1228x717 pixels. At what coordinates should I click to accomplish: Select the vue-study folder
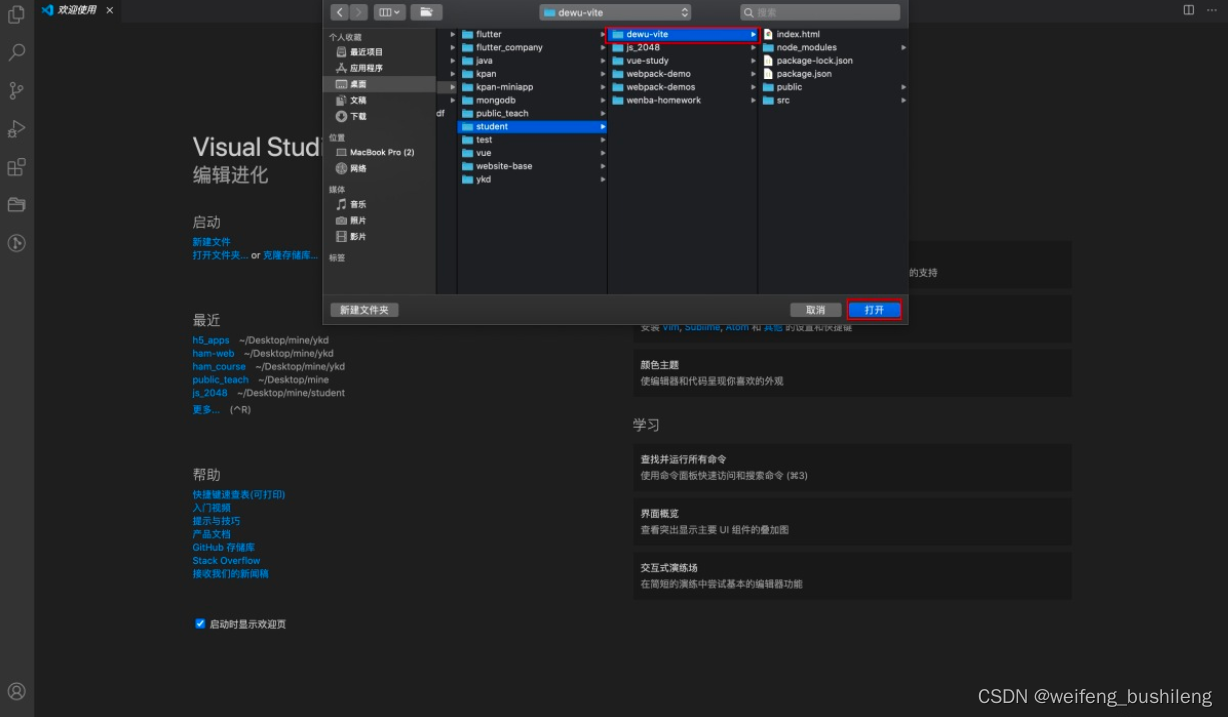683,60
